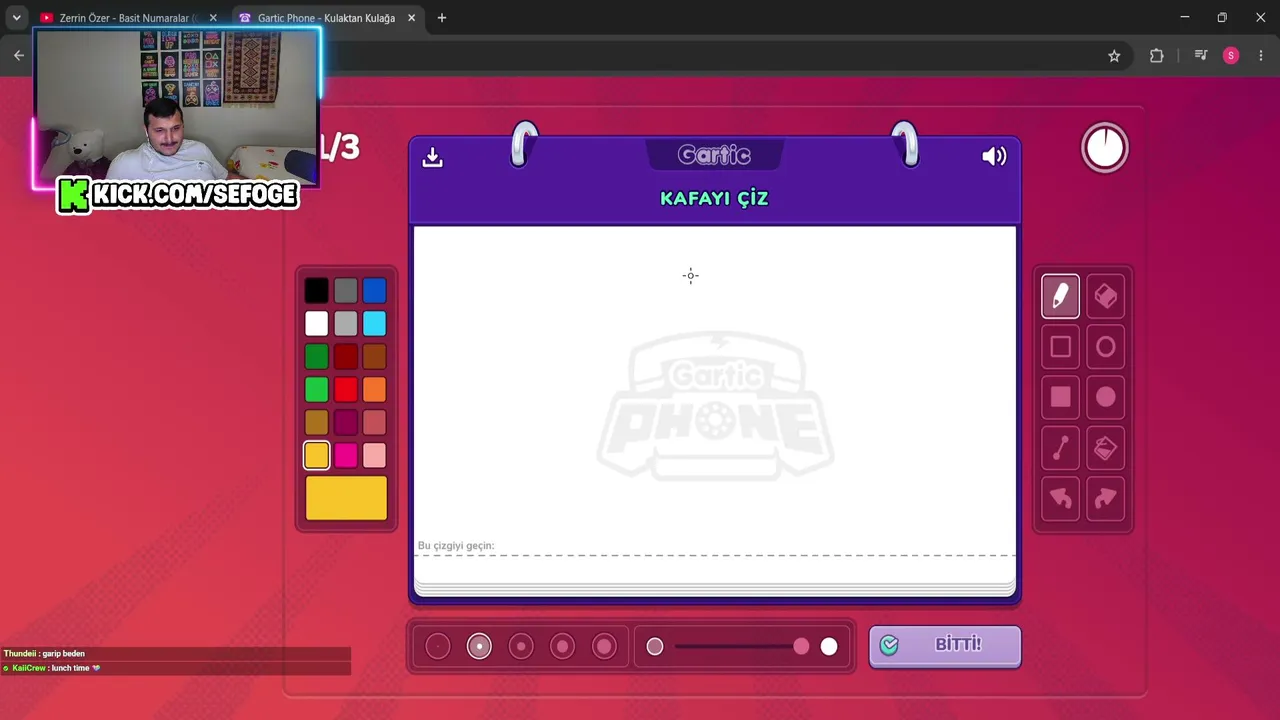Pick the salmon red color swatch
This screenshot has width=1280, height=720.
[374, 423]
